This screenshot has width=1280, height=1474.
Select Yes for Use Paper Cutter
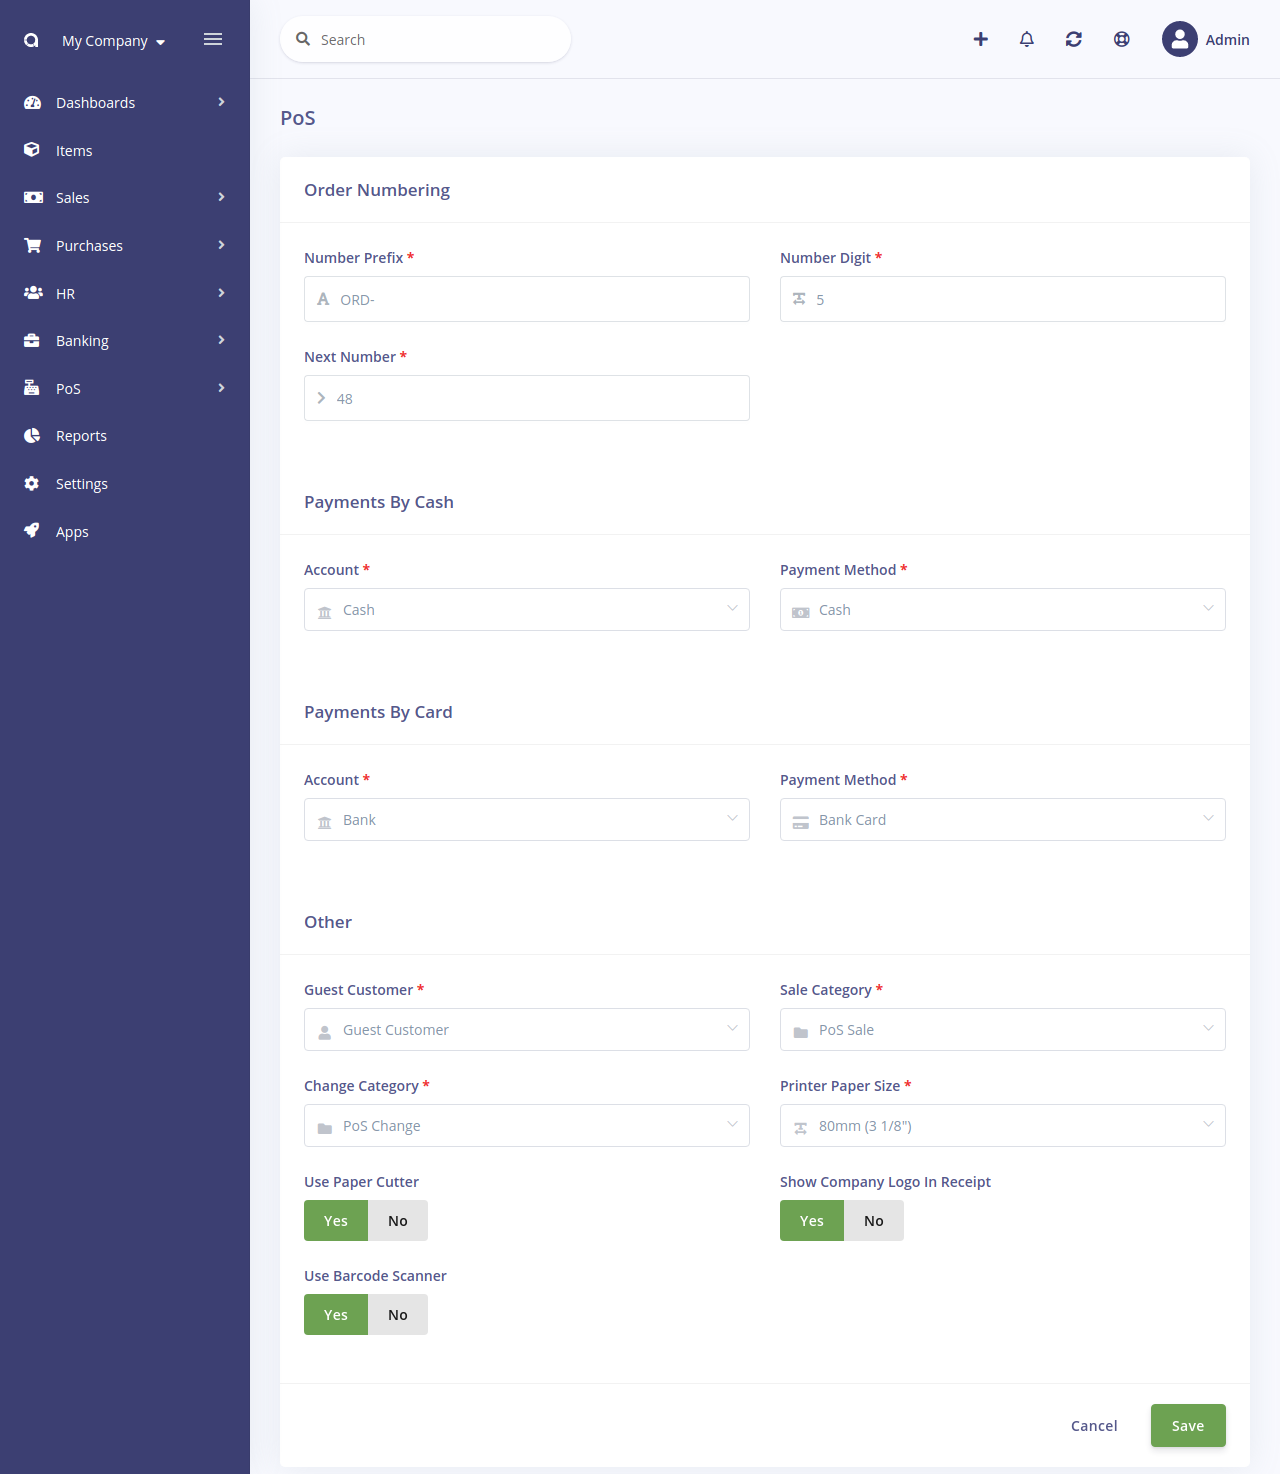click(336, 1220)
